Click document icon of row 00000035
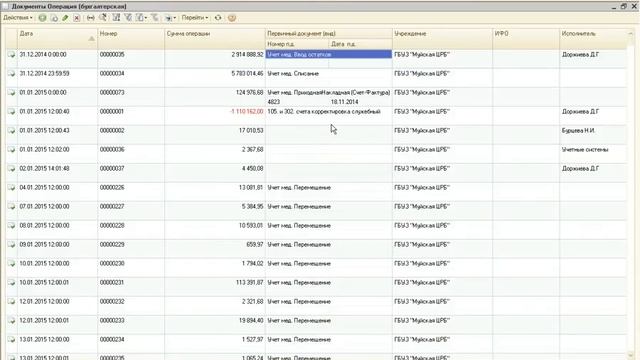 [11, 54]
